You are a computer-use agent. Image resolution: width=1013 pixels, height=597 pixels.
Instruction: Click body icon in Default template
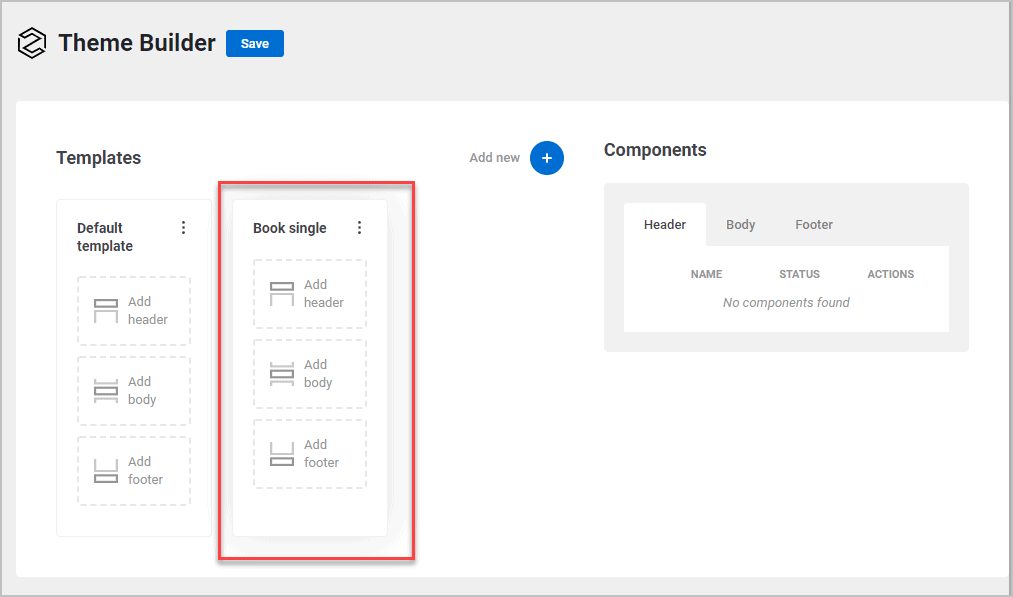pos(106,391)
